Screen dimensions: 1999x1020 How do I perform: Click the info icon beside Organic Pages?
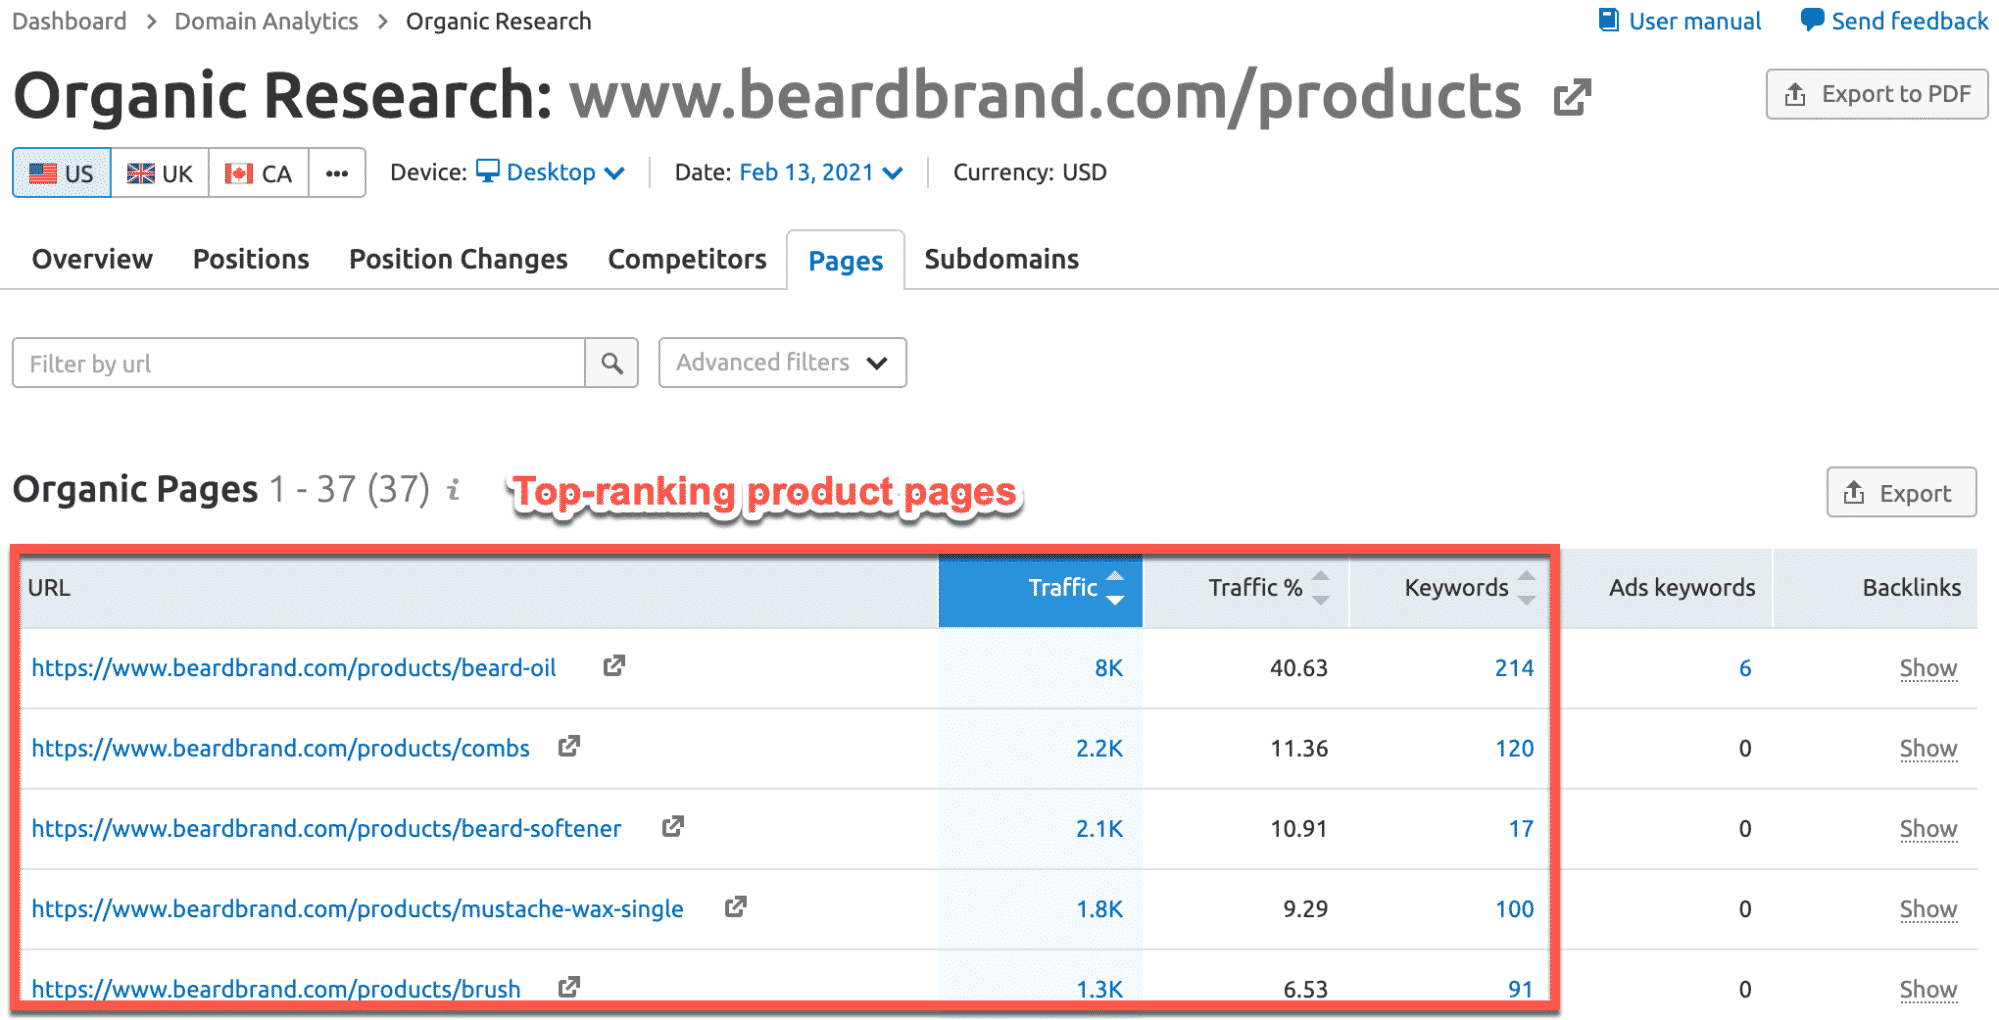click(454, 490)
